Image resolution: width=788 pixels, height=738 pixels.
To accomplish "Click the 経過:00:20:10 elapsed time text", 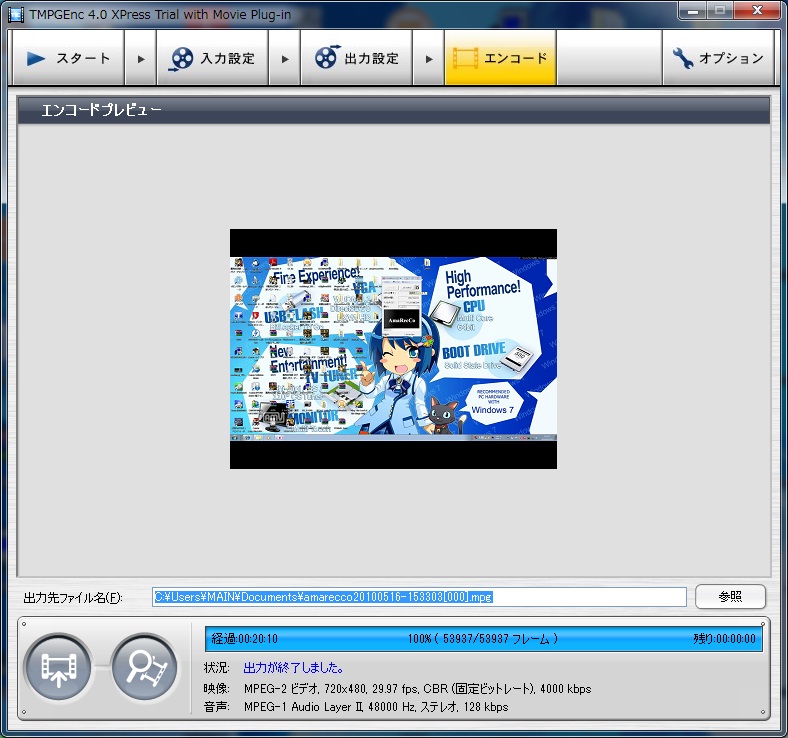I will click(x=244, y=639).
